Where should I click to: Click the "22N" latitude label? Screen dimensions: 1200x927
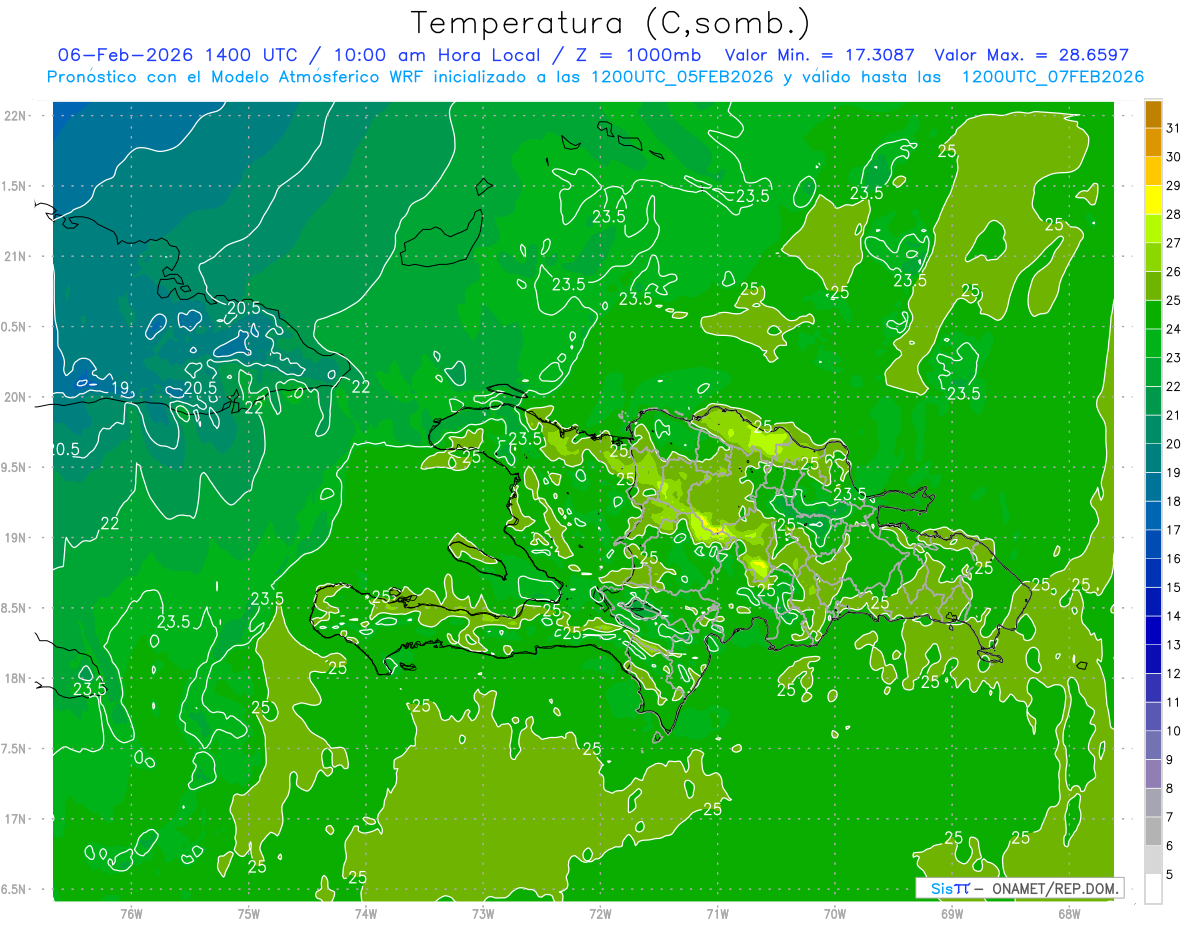14,116
